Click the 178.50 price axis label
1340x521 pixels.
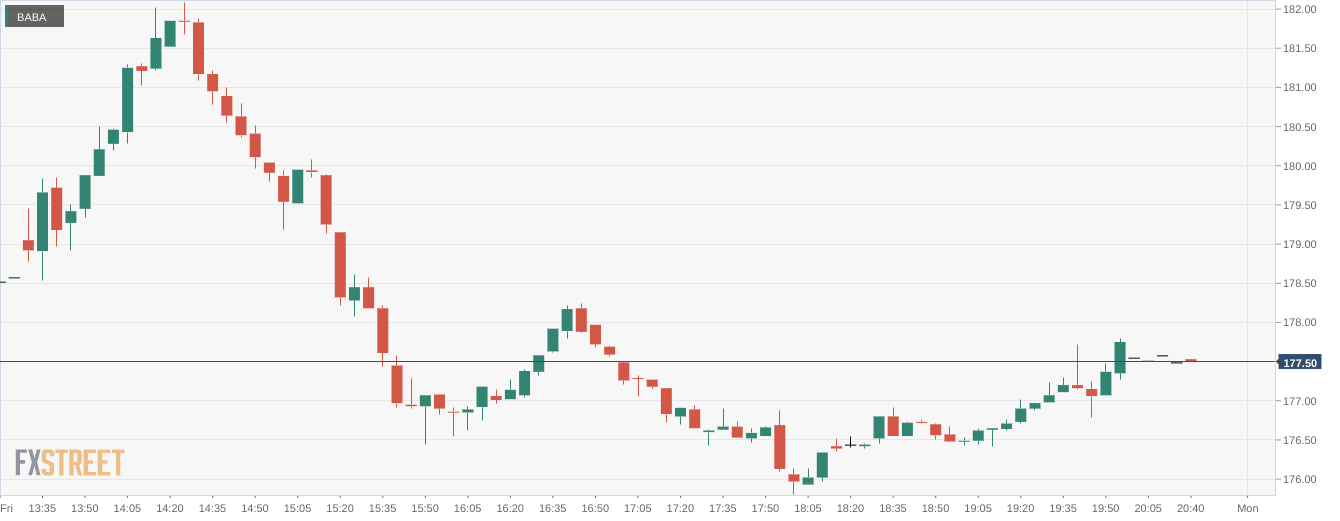pos(1299,283)
